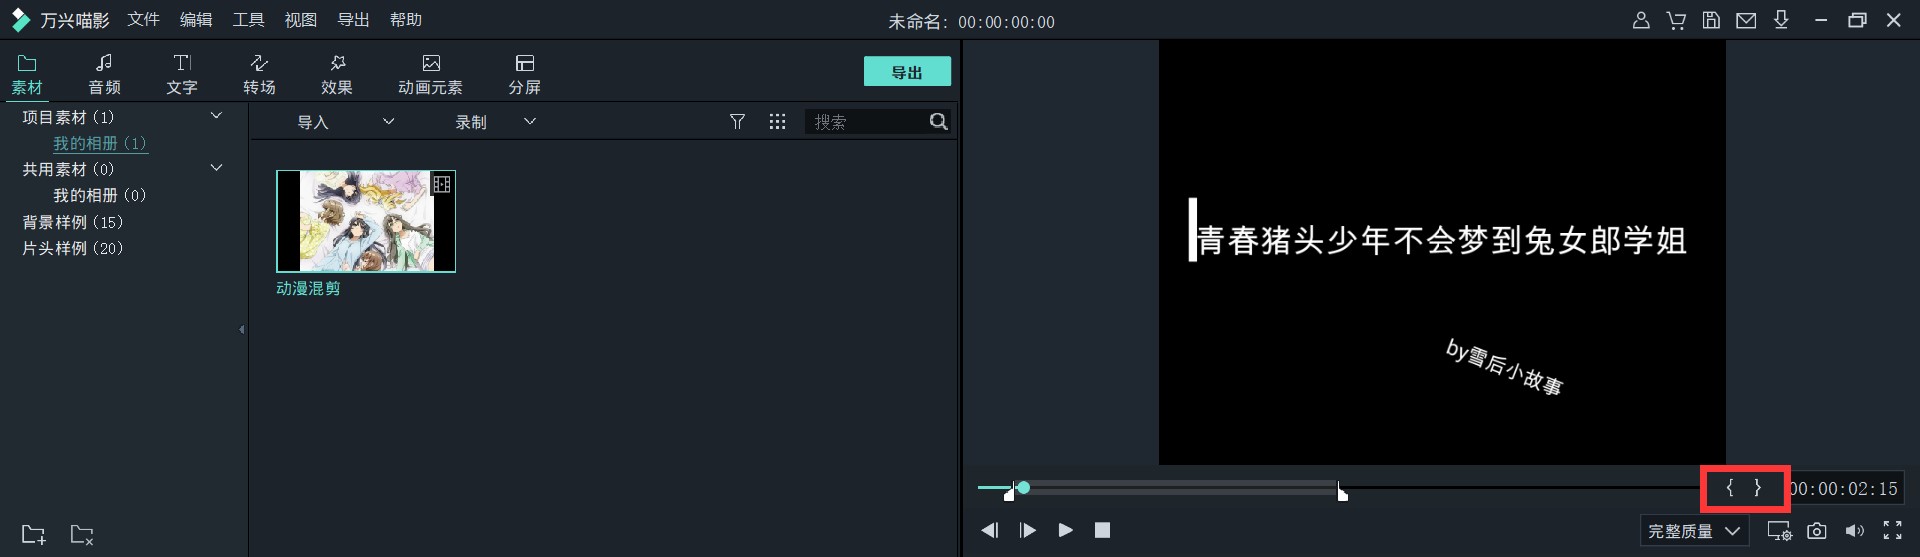Click the volume speaker icon
Screen dimensions: 1920x557
coord(1855,531)
